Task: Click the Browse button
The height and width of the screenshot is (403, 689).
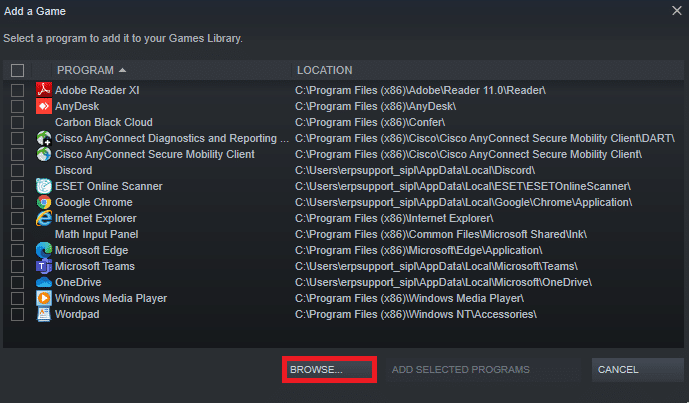Action: [329, 370]
